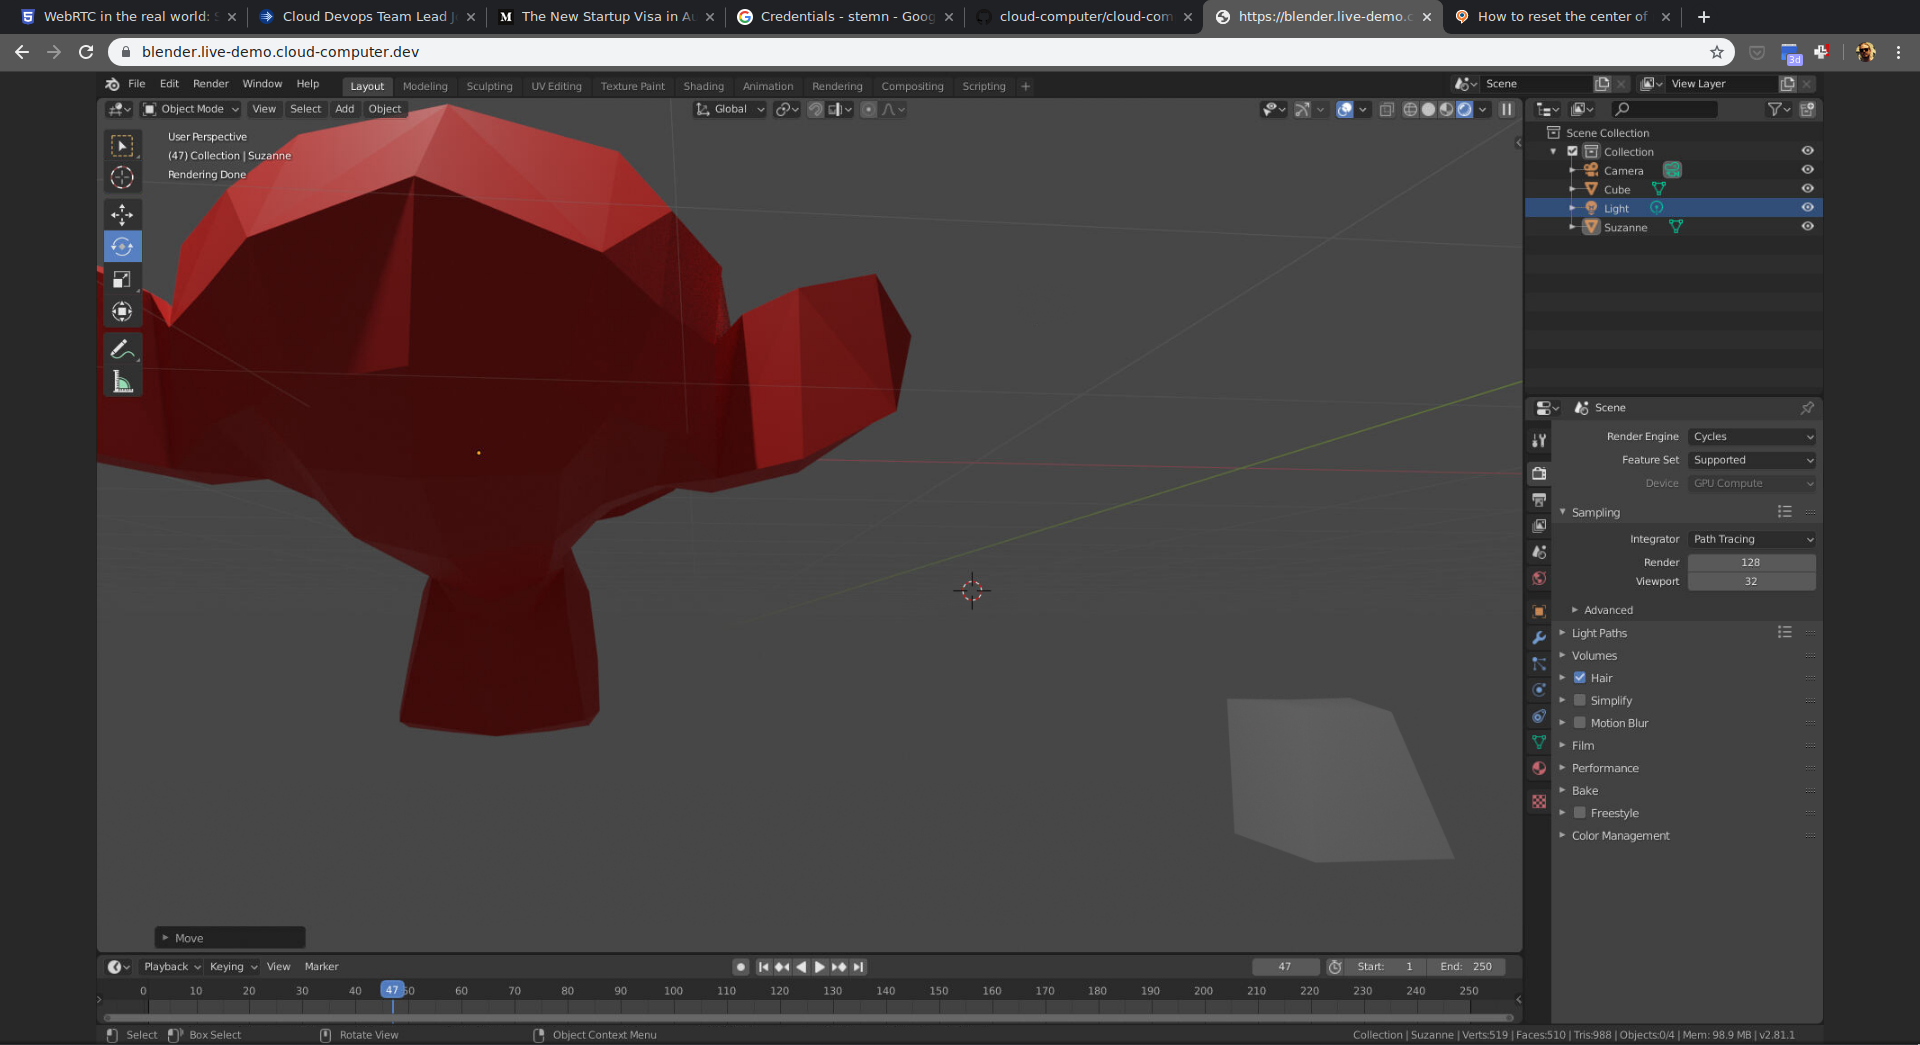This screenshot has height=1045, width=1920.
Task: Switch viewport to wireframe shading
Action: click(1410, 109)
